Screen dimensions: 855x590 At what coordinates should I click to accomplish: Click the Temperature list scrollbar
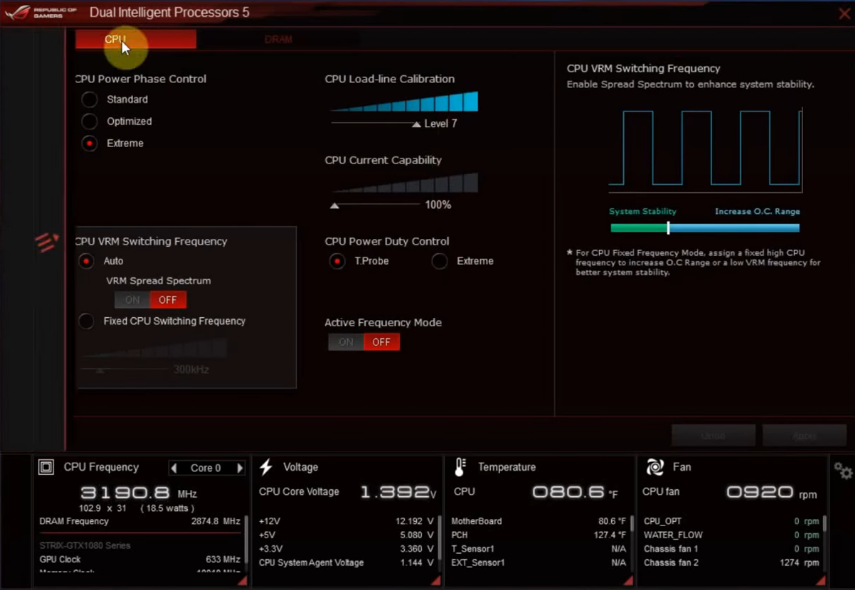[x=631, y=524]
